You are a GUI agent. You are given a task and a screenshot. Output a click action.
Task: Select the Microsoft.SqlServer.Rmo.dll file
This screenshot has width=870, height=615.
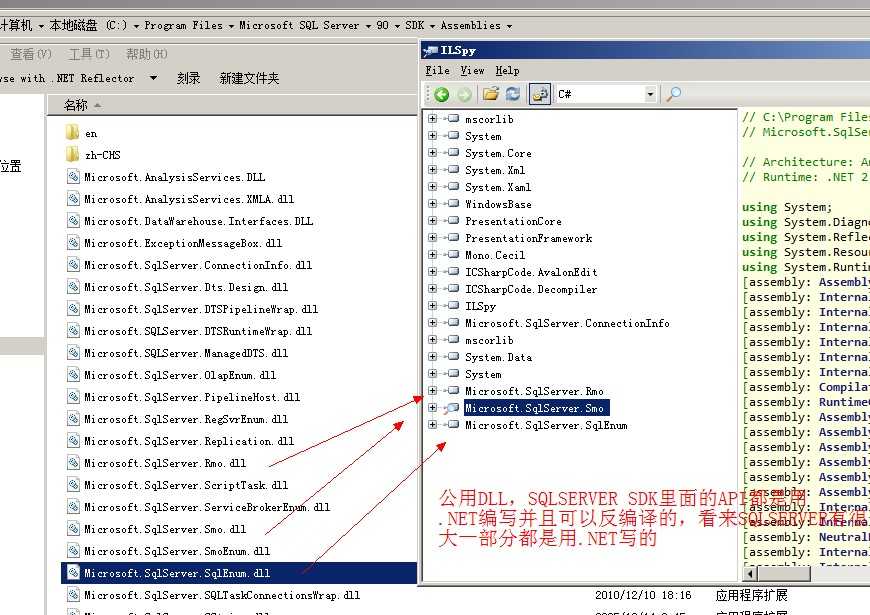tap(165, 463)
